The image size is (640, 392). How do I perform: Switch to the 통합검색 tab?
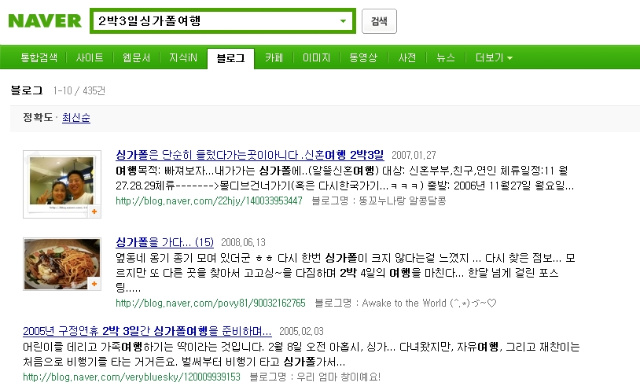click(x=39, y=58)
